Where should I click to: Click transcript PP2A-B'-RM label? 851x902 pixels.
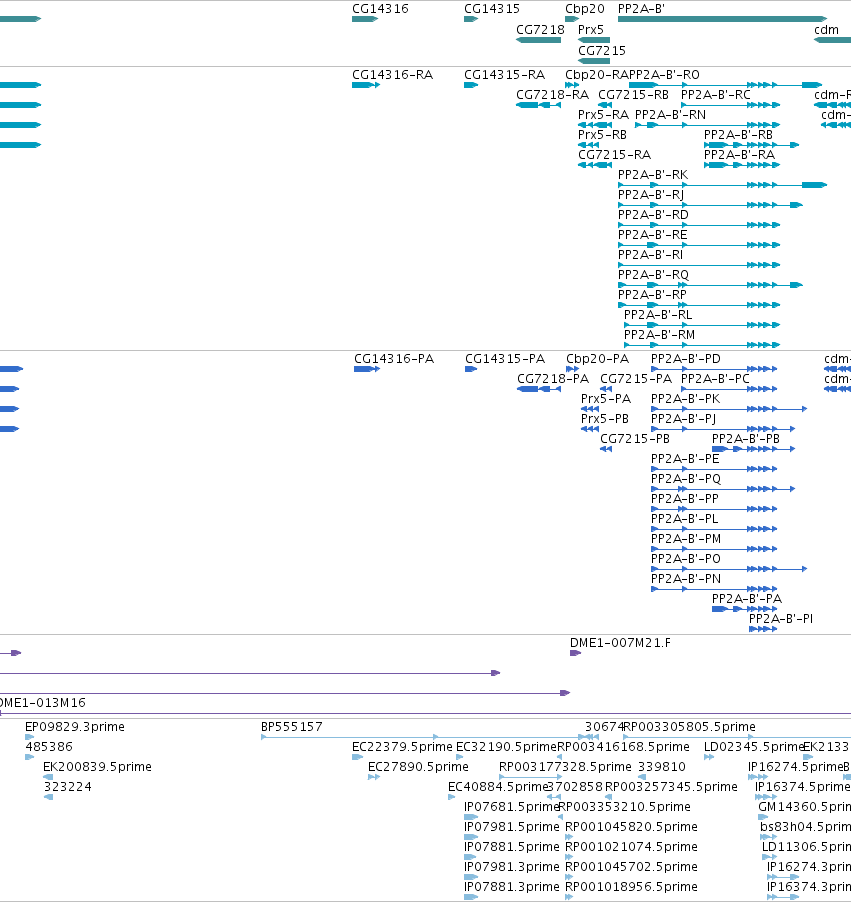(x=659, y=335)
